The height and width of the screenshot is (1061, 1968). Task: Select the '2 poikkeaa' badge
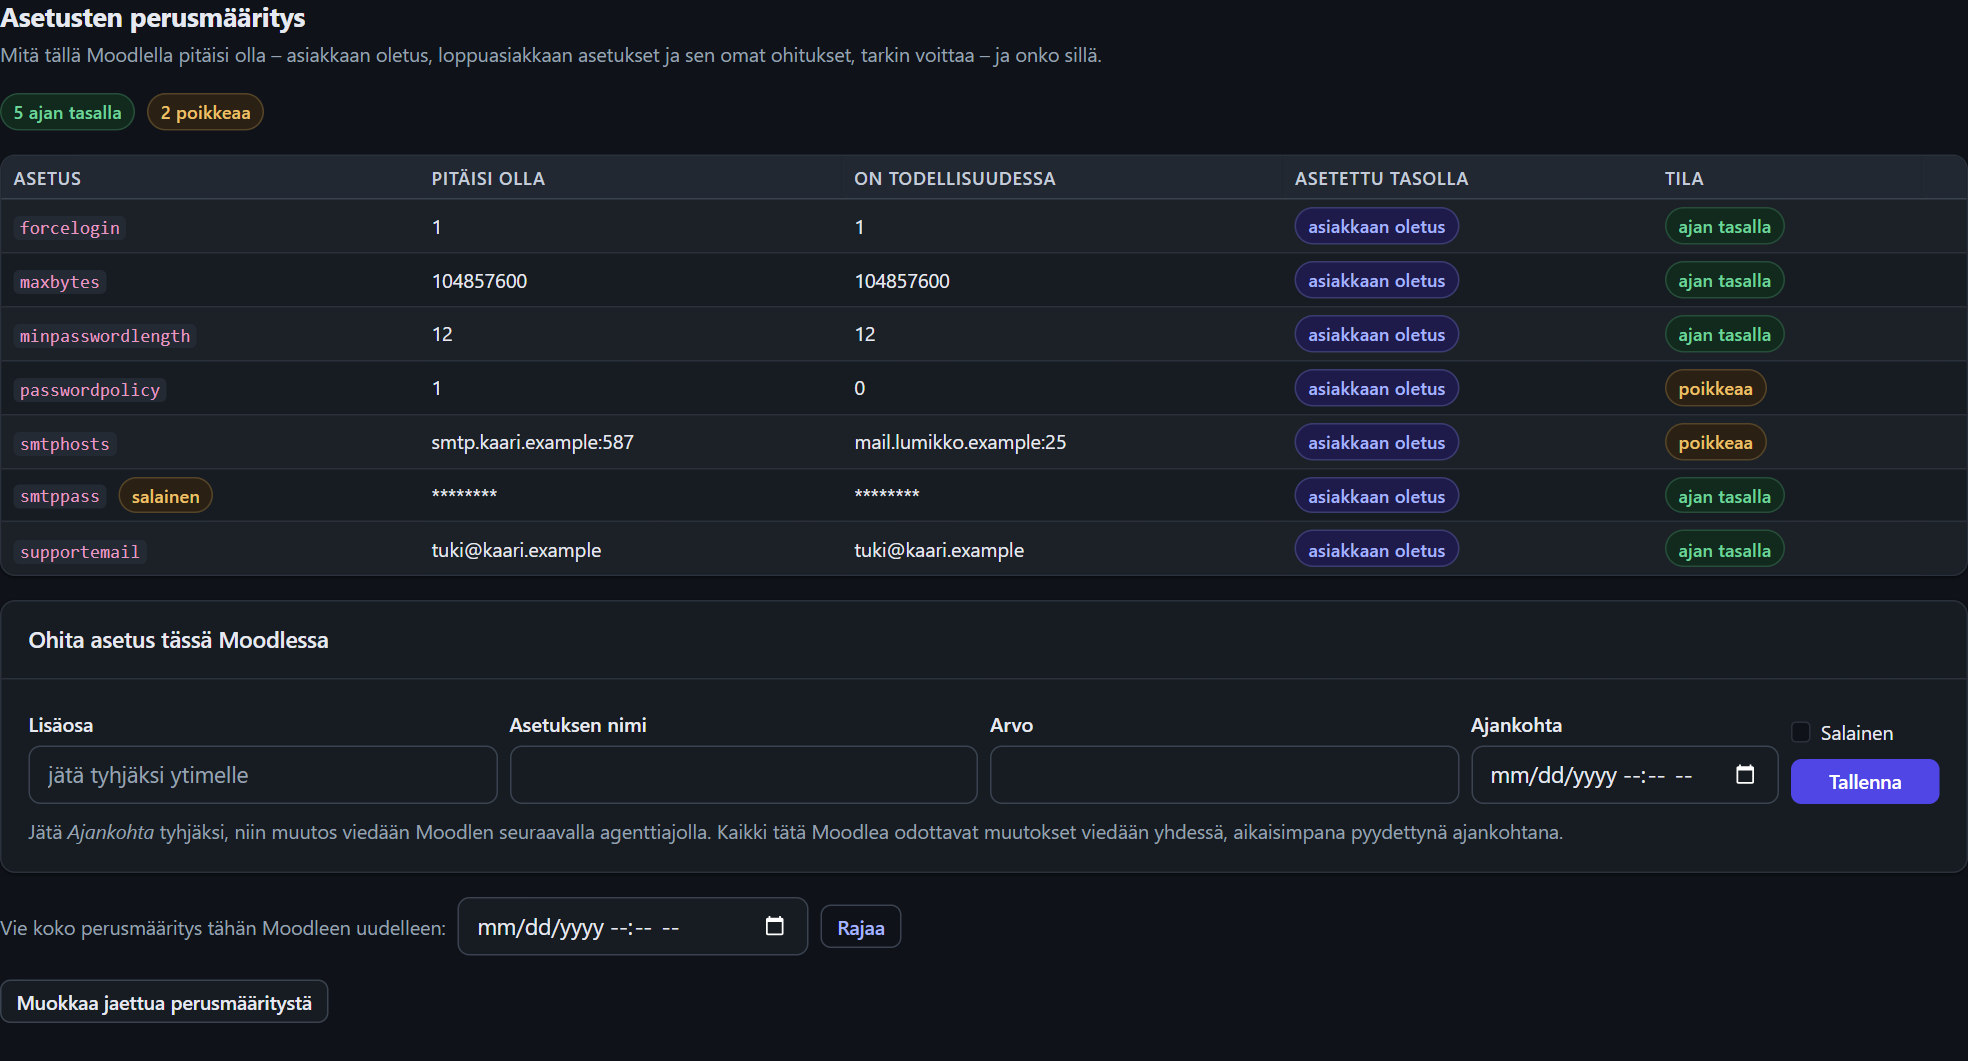coord(205,112)
